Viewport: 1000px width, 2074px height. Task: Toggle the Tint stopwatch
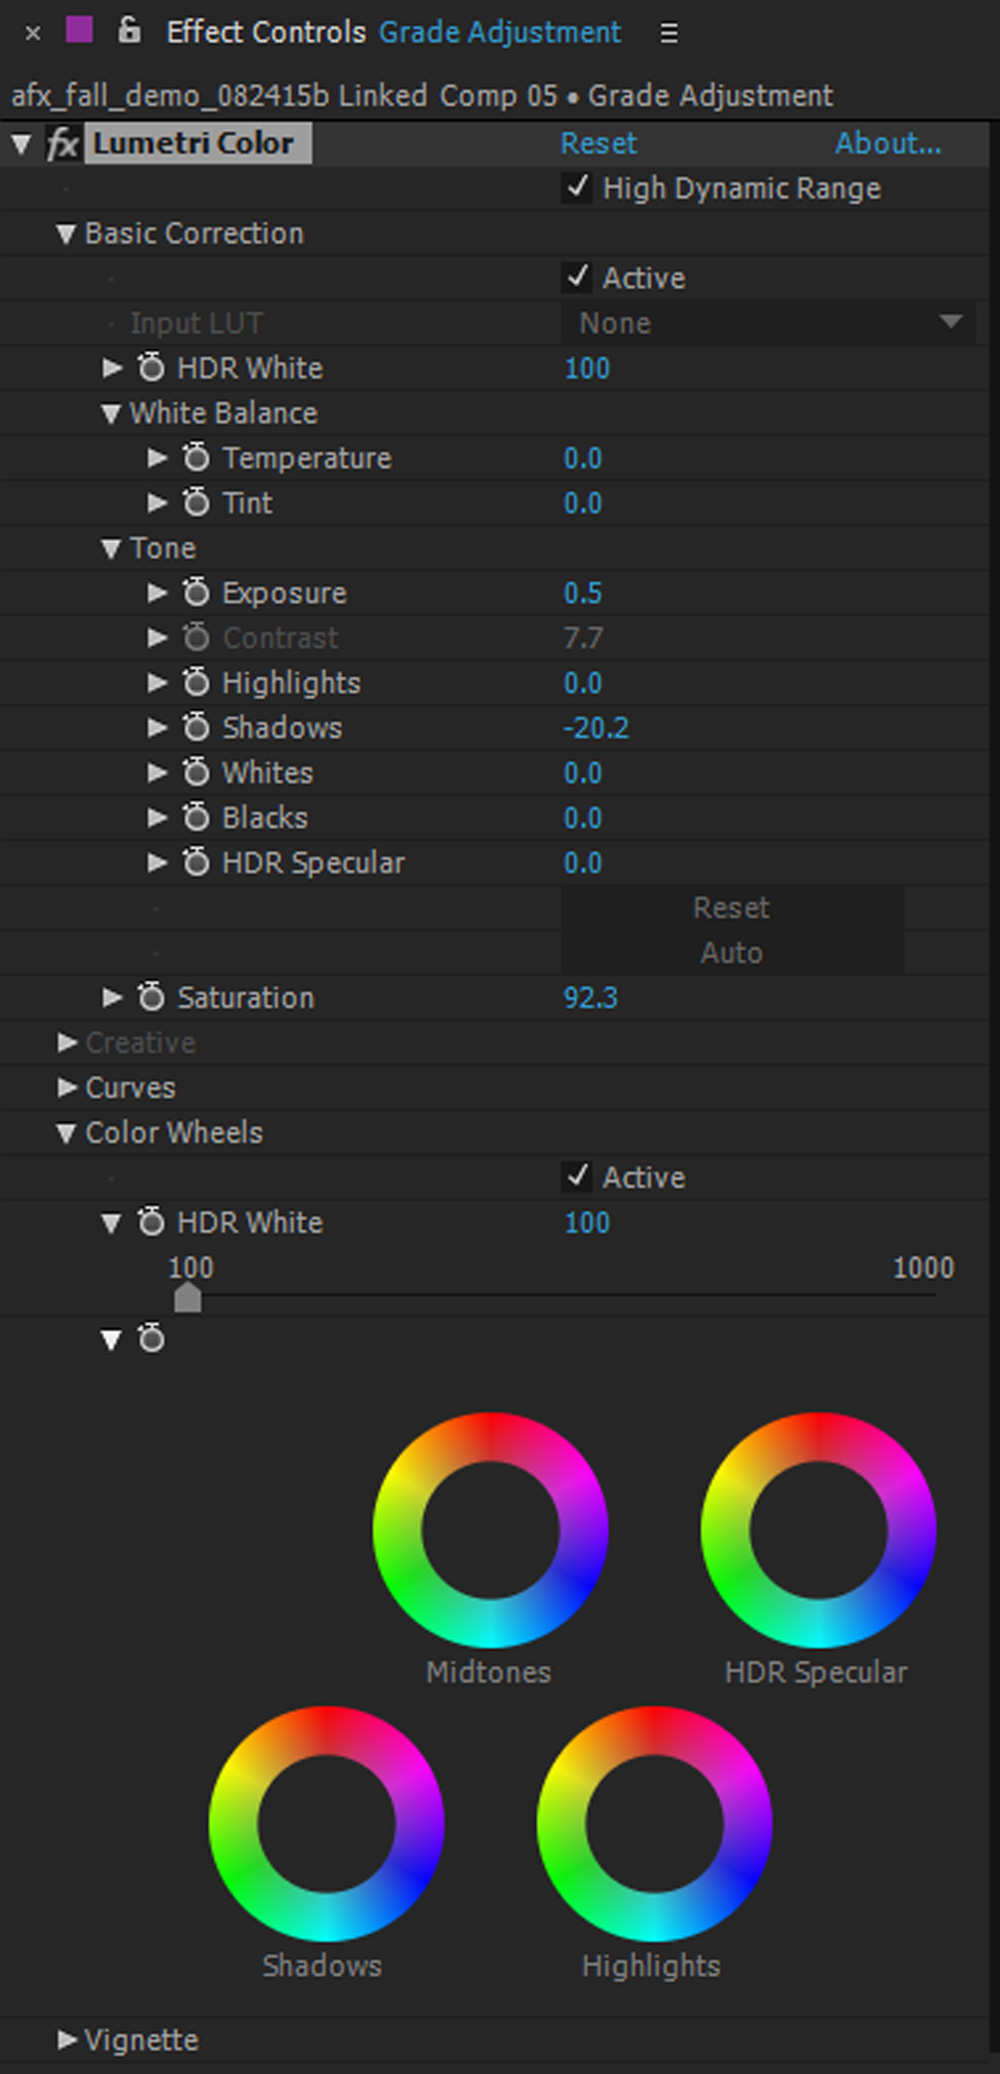pos(196,502)
